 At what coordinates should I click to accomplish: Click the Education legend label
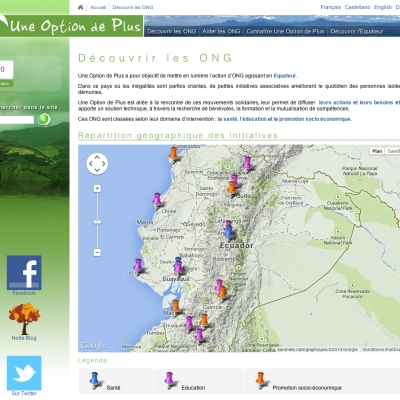[x=193, y=388]
